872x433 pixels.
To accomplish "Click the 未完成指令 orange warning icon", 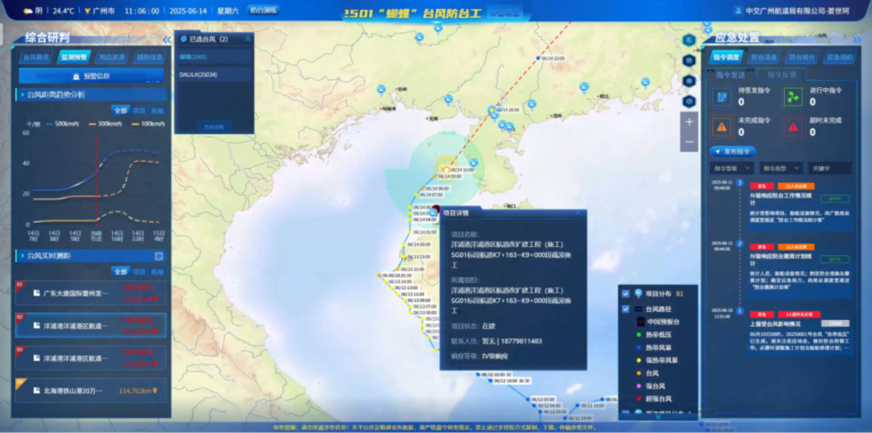I will point(722,127).
